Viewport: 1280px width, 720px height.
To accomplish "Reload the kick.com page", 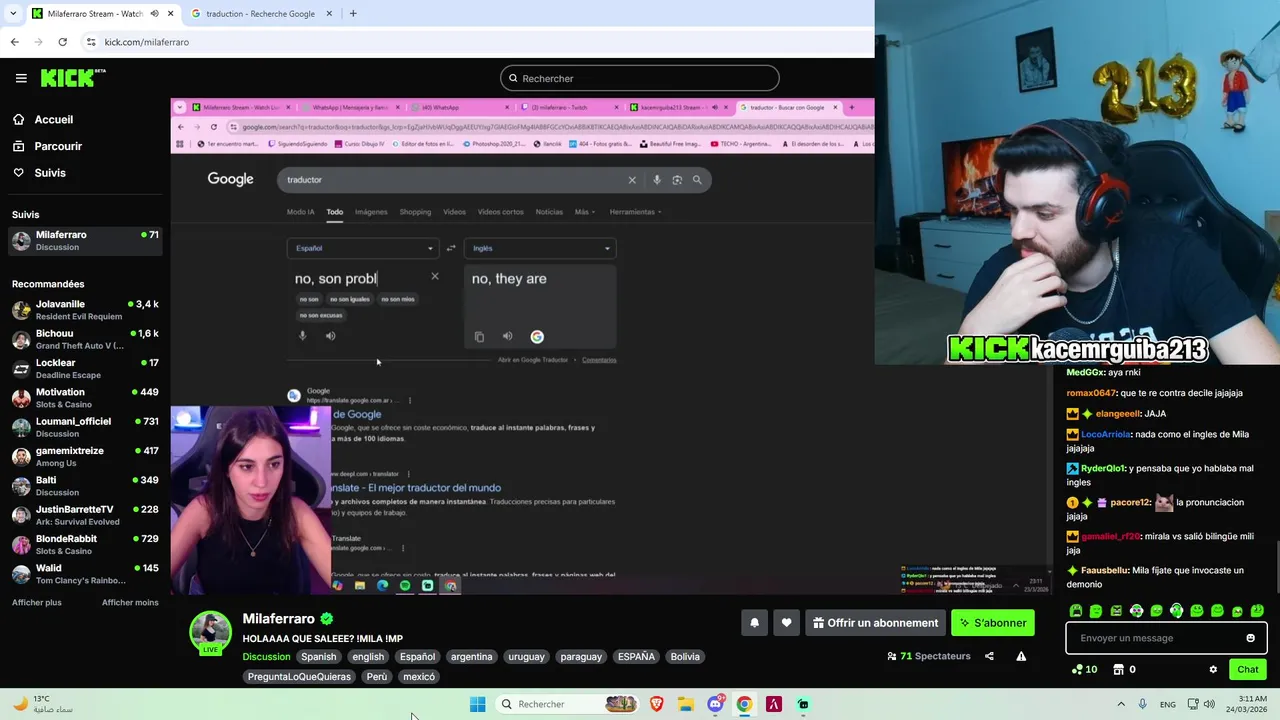I will pos(62,42).
